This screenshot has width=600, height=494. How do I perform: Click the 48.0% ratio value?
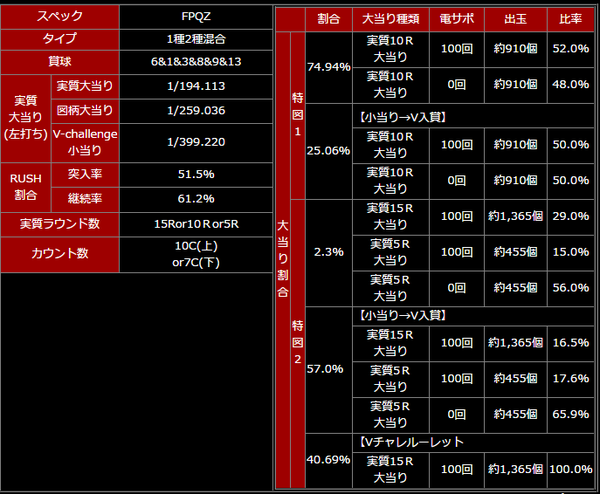pos(571,85)
